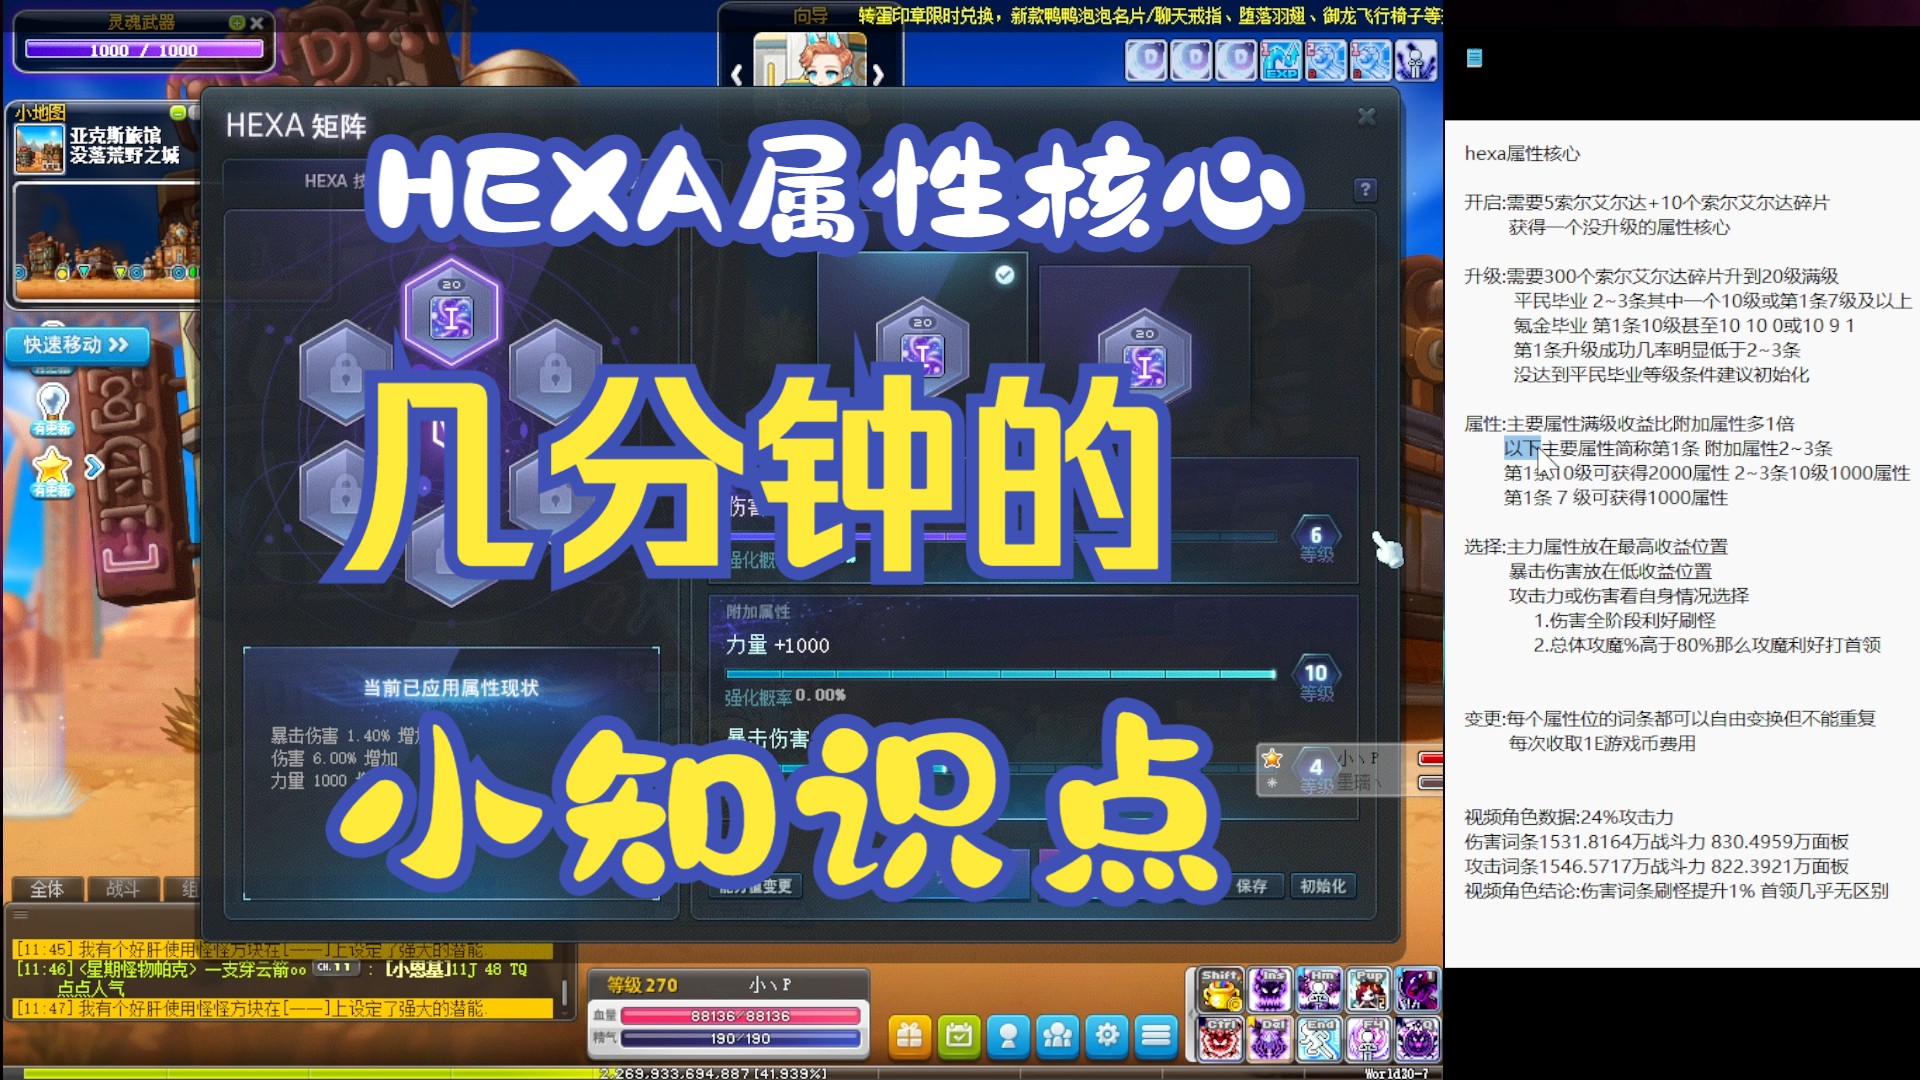Click the '等级 270' character level label
Screen dimensions: 1920x1080
tap(642, 985)
